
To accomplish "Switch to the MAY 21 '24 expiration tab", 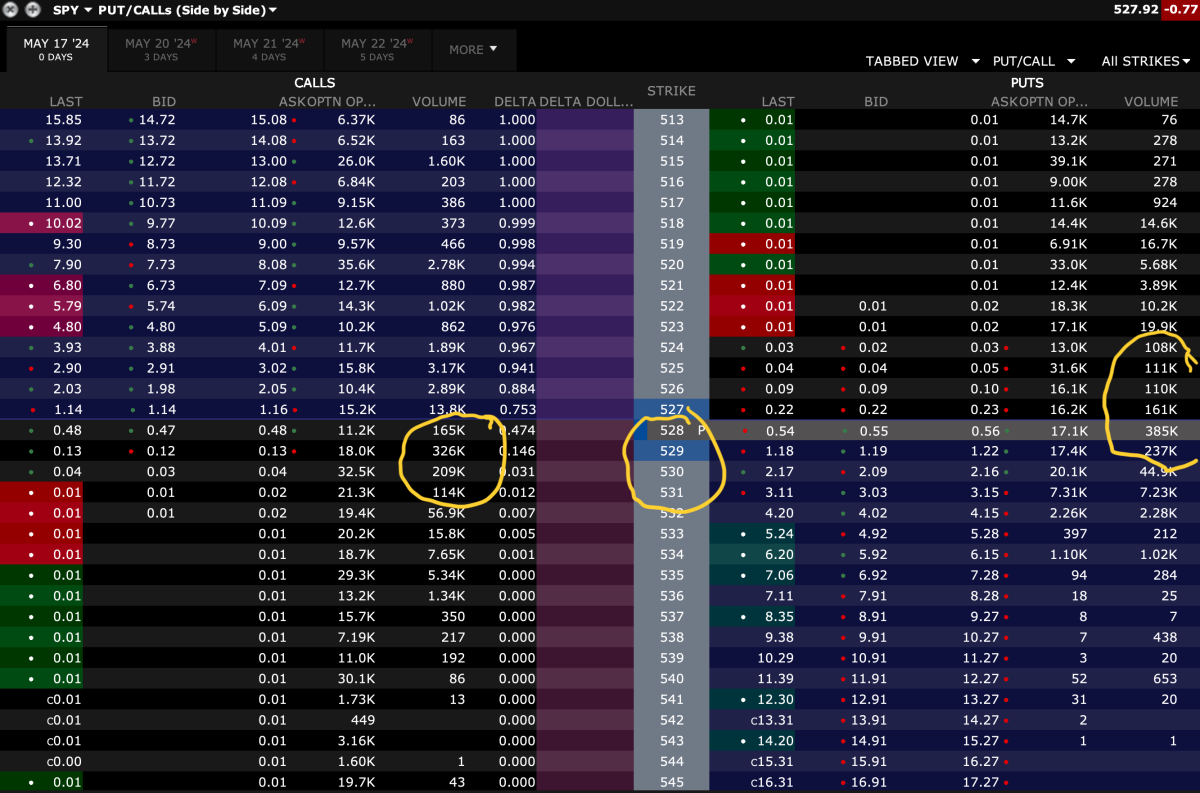I will click(x=269, y=49).
